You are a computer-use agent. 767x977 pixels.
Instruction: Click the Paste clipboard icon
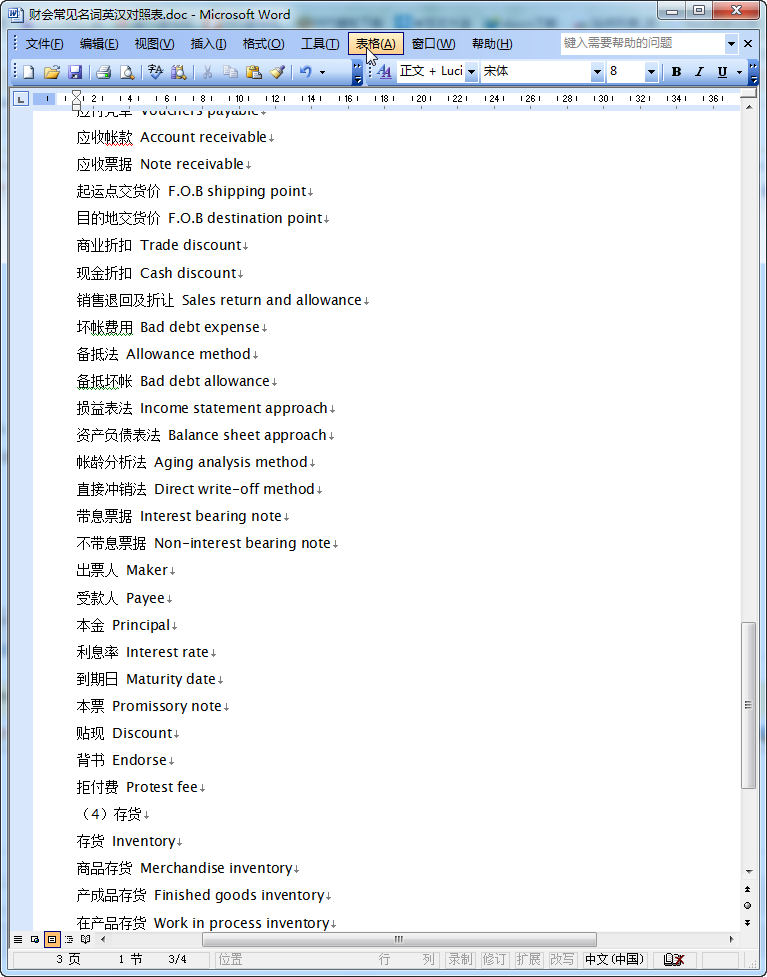pyautogui.click(x=254, y=72)
